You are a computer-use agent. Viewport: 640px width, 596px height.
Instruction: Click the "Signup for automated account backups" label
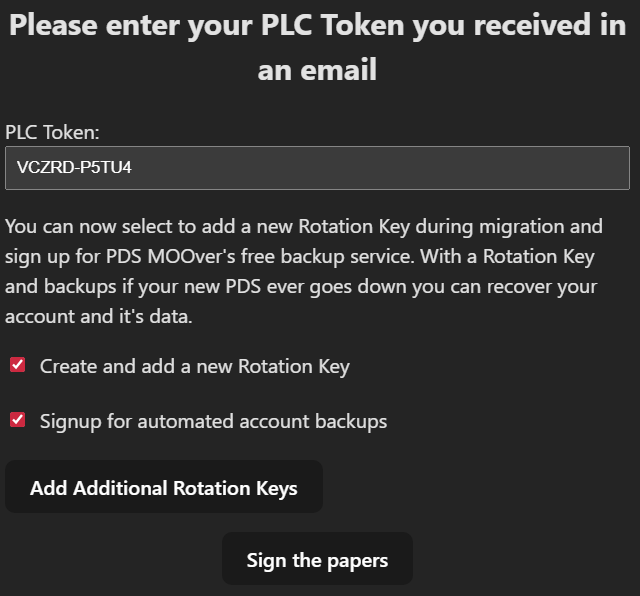(x=213, y=421)
